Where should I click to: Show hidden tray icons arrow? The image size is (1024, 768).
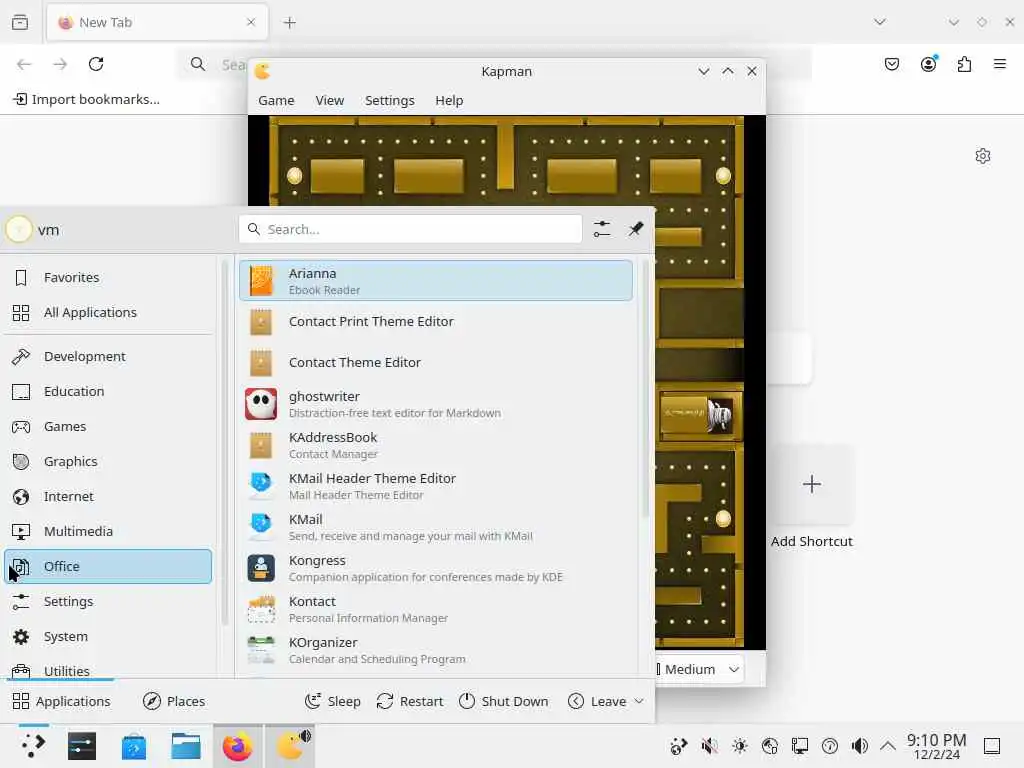click(x=888, y=746)
